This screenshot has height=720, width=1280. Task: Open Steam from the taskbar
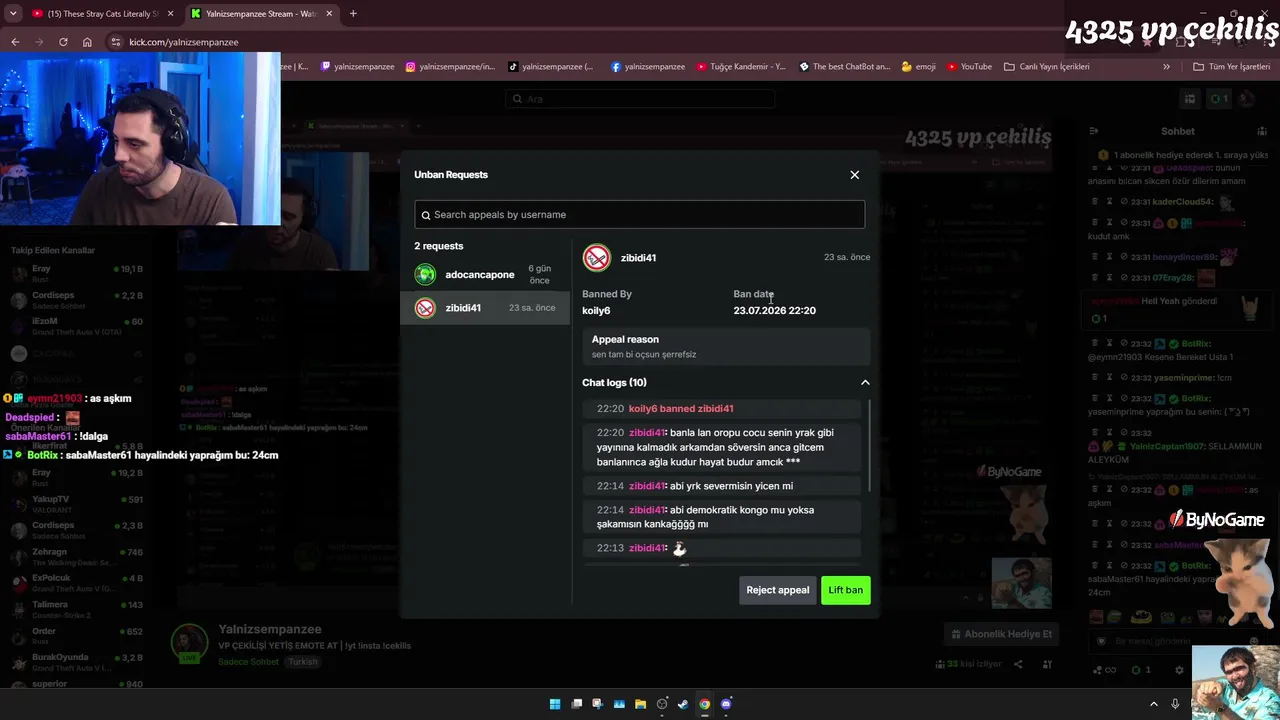click(x=683, y=704)
